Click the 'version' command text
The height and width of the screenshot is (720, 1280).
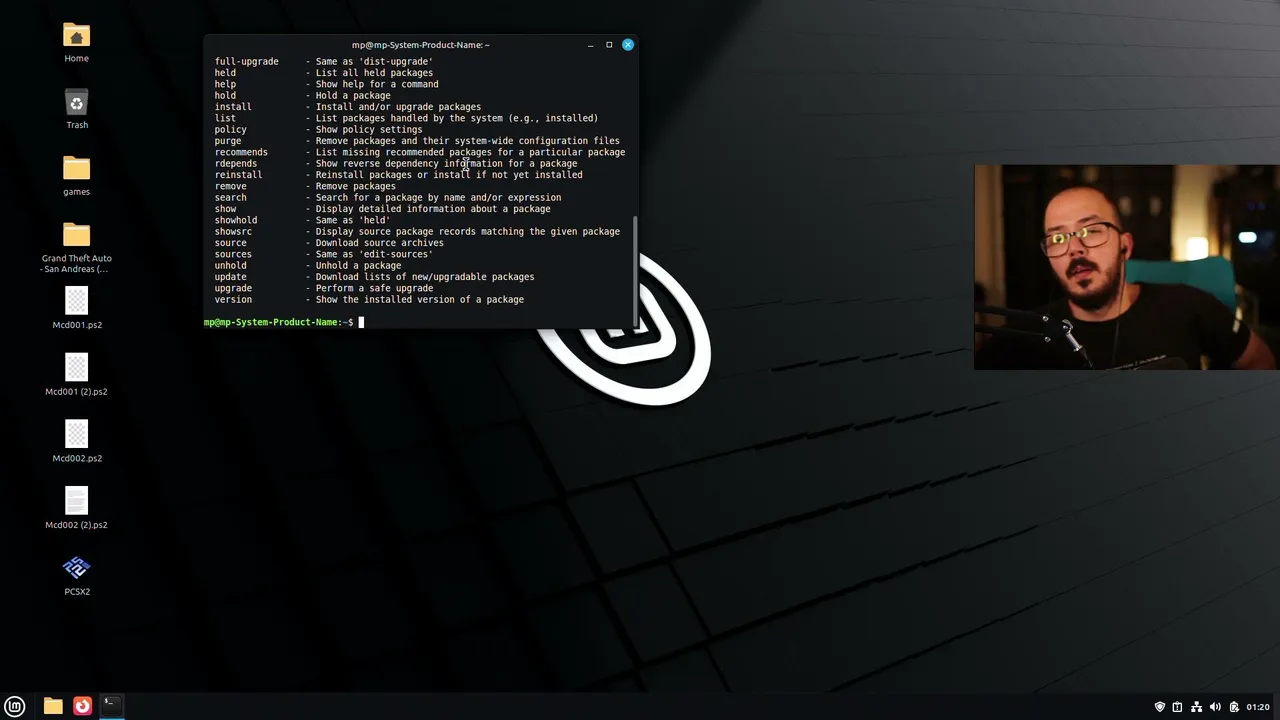[233, 300]
